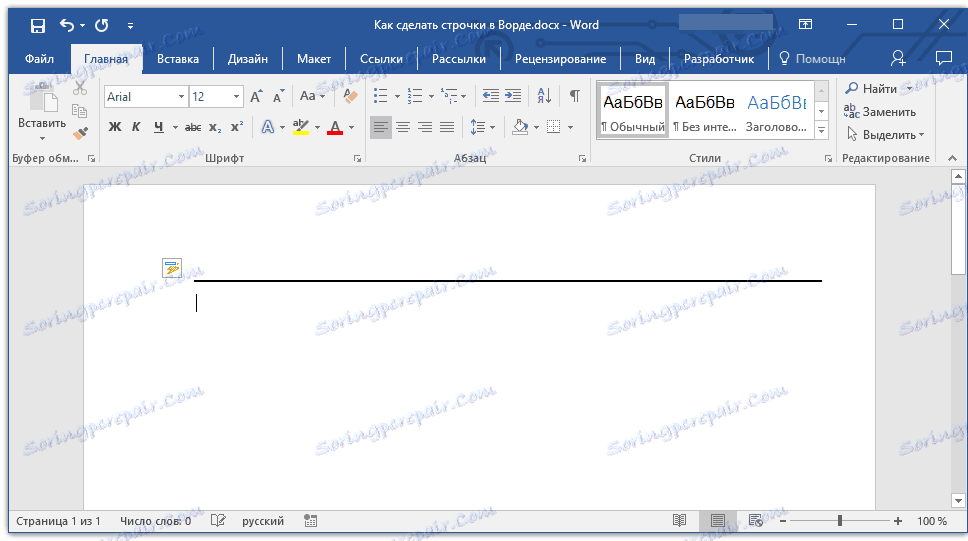968x541 pixels.
Task: Toggle paragraph marks ¶ display
Action: click(x=575, y=96)
